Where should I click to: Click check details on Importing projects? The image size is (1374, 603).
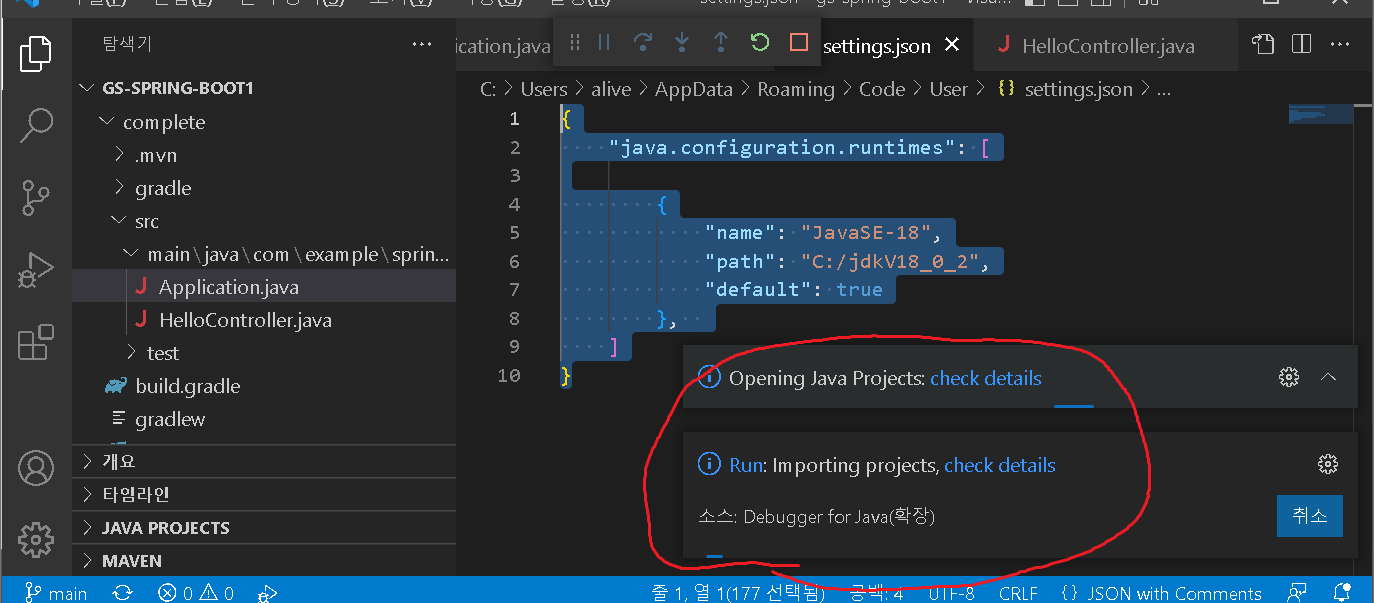click(1000, 465)
